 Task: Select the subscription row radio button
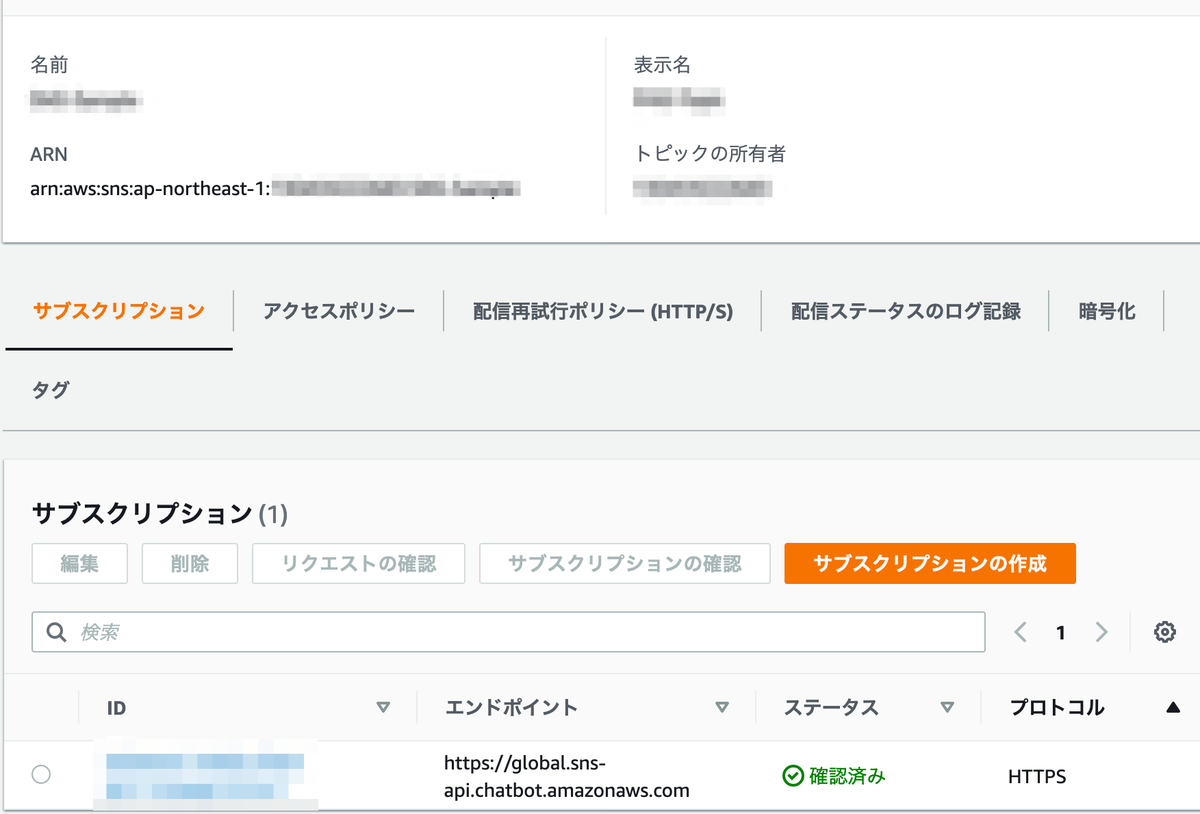click(41, 774)
